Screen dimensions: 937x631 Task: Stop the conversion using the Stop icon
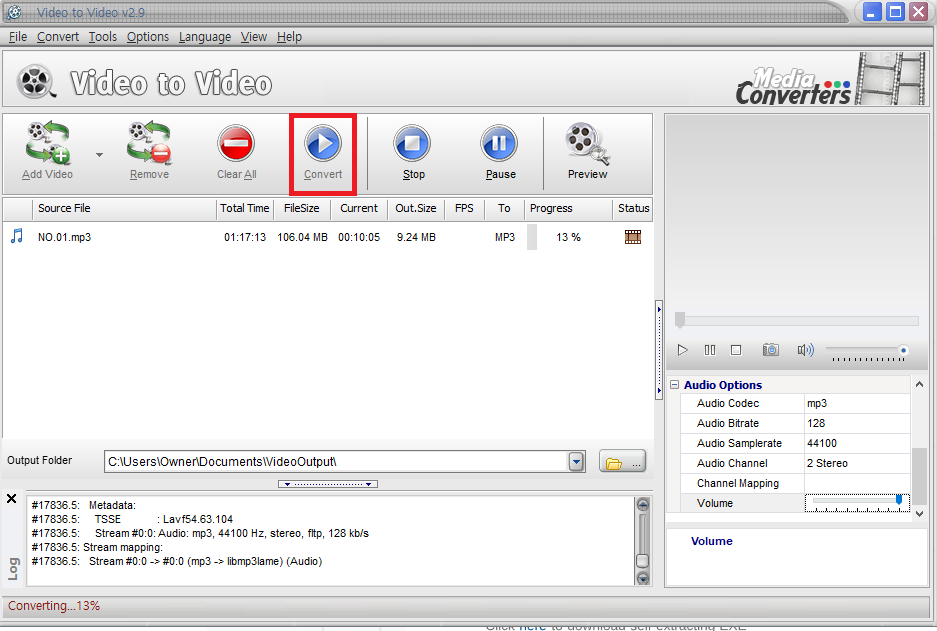click(x=412, y=145)
